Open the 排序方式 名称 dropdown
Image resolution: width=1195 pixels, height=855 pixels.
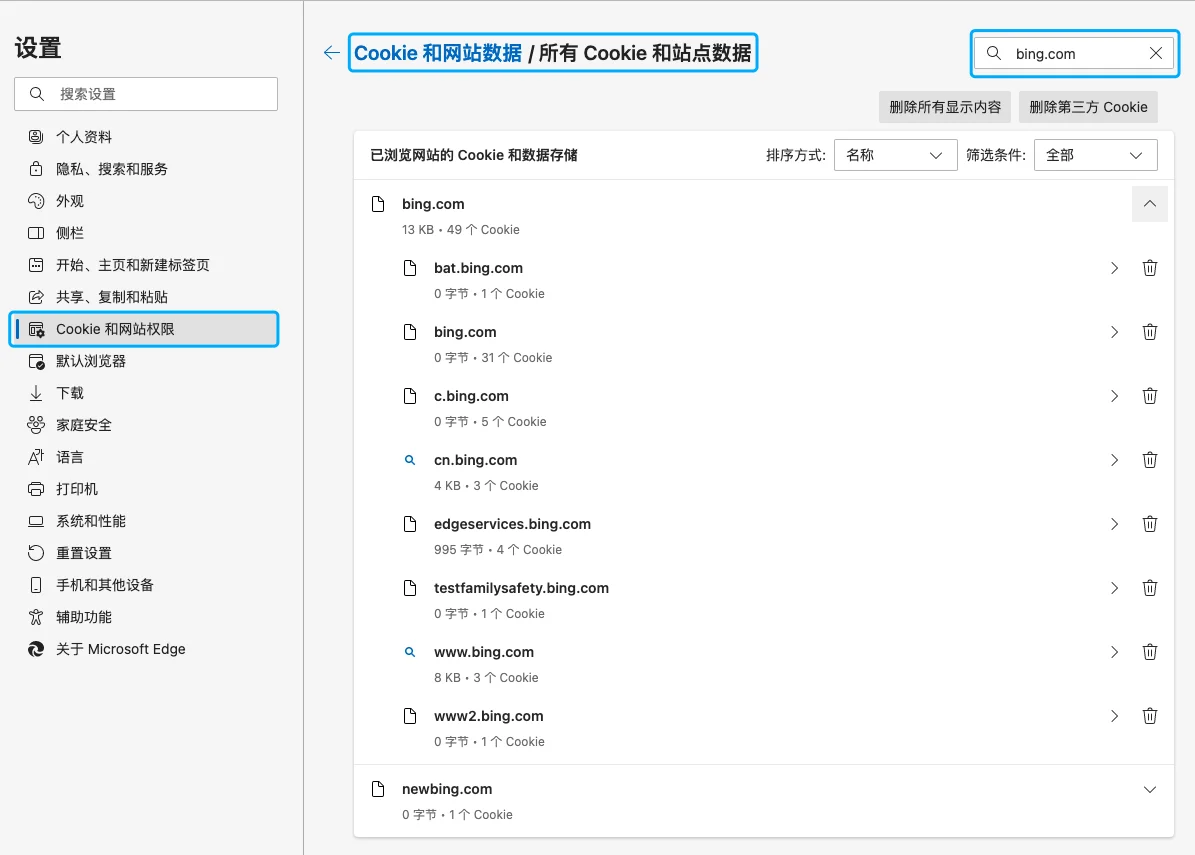pyautogui.click(x=895, y=155)
